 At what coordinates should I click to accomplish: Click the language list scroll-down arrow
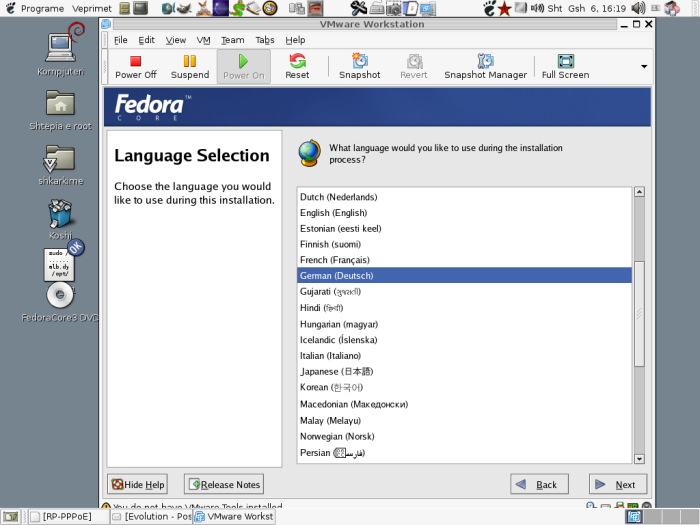[639, 458]
